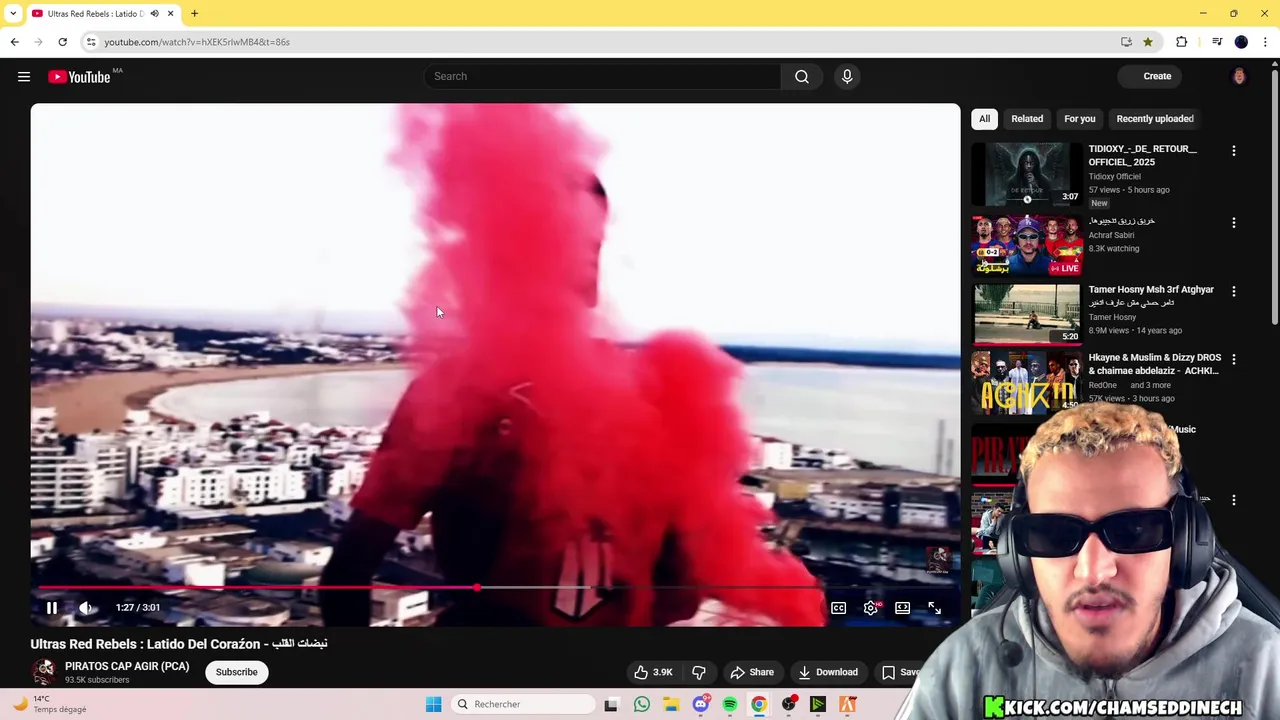Open the weather widget showing 14°C

coord(50,704)
